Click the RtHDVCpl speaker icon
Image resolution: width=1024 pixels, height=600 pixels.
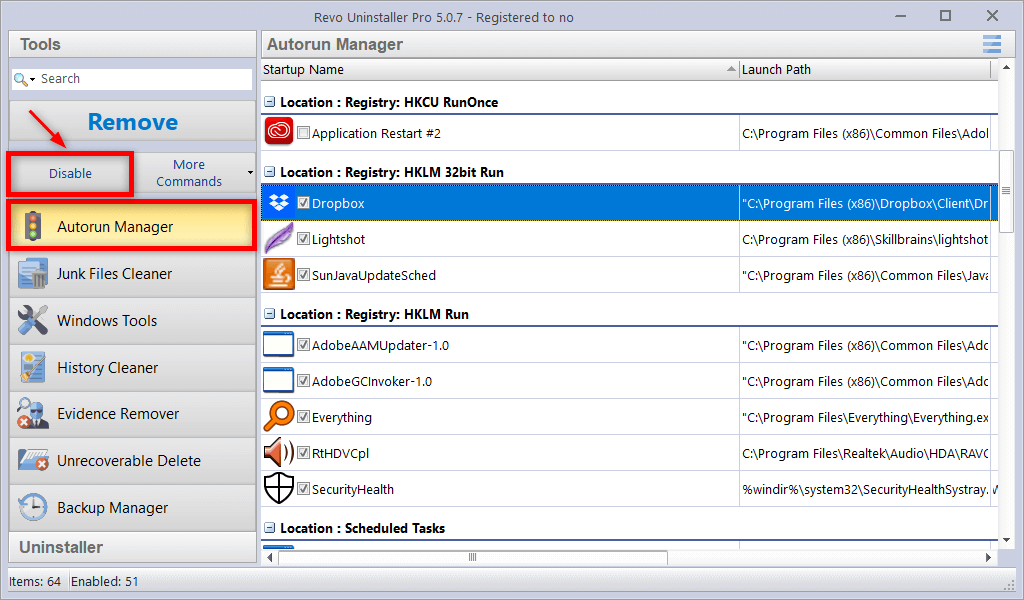(x=279, y=452)
